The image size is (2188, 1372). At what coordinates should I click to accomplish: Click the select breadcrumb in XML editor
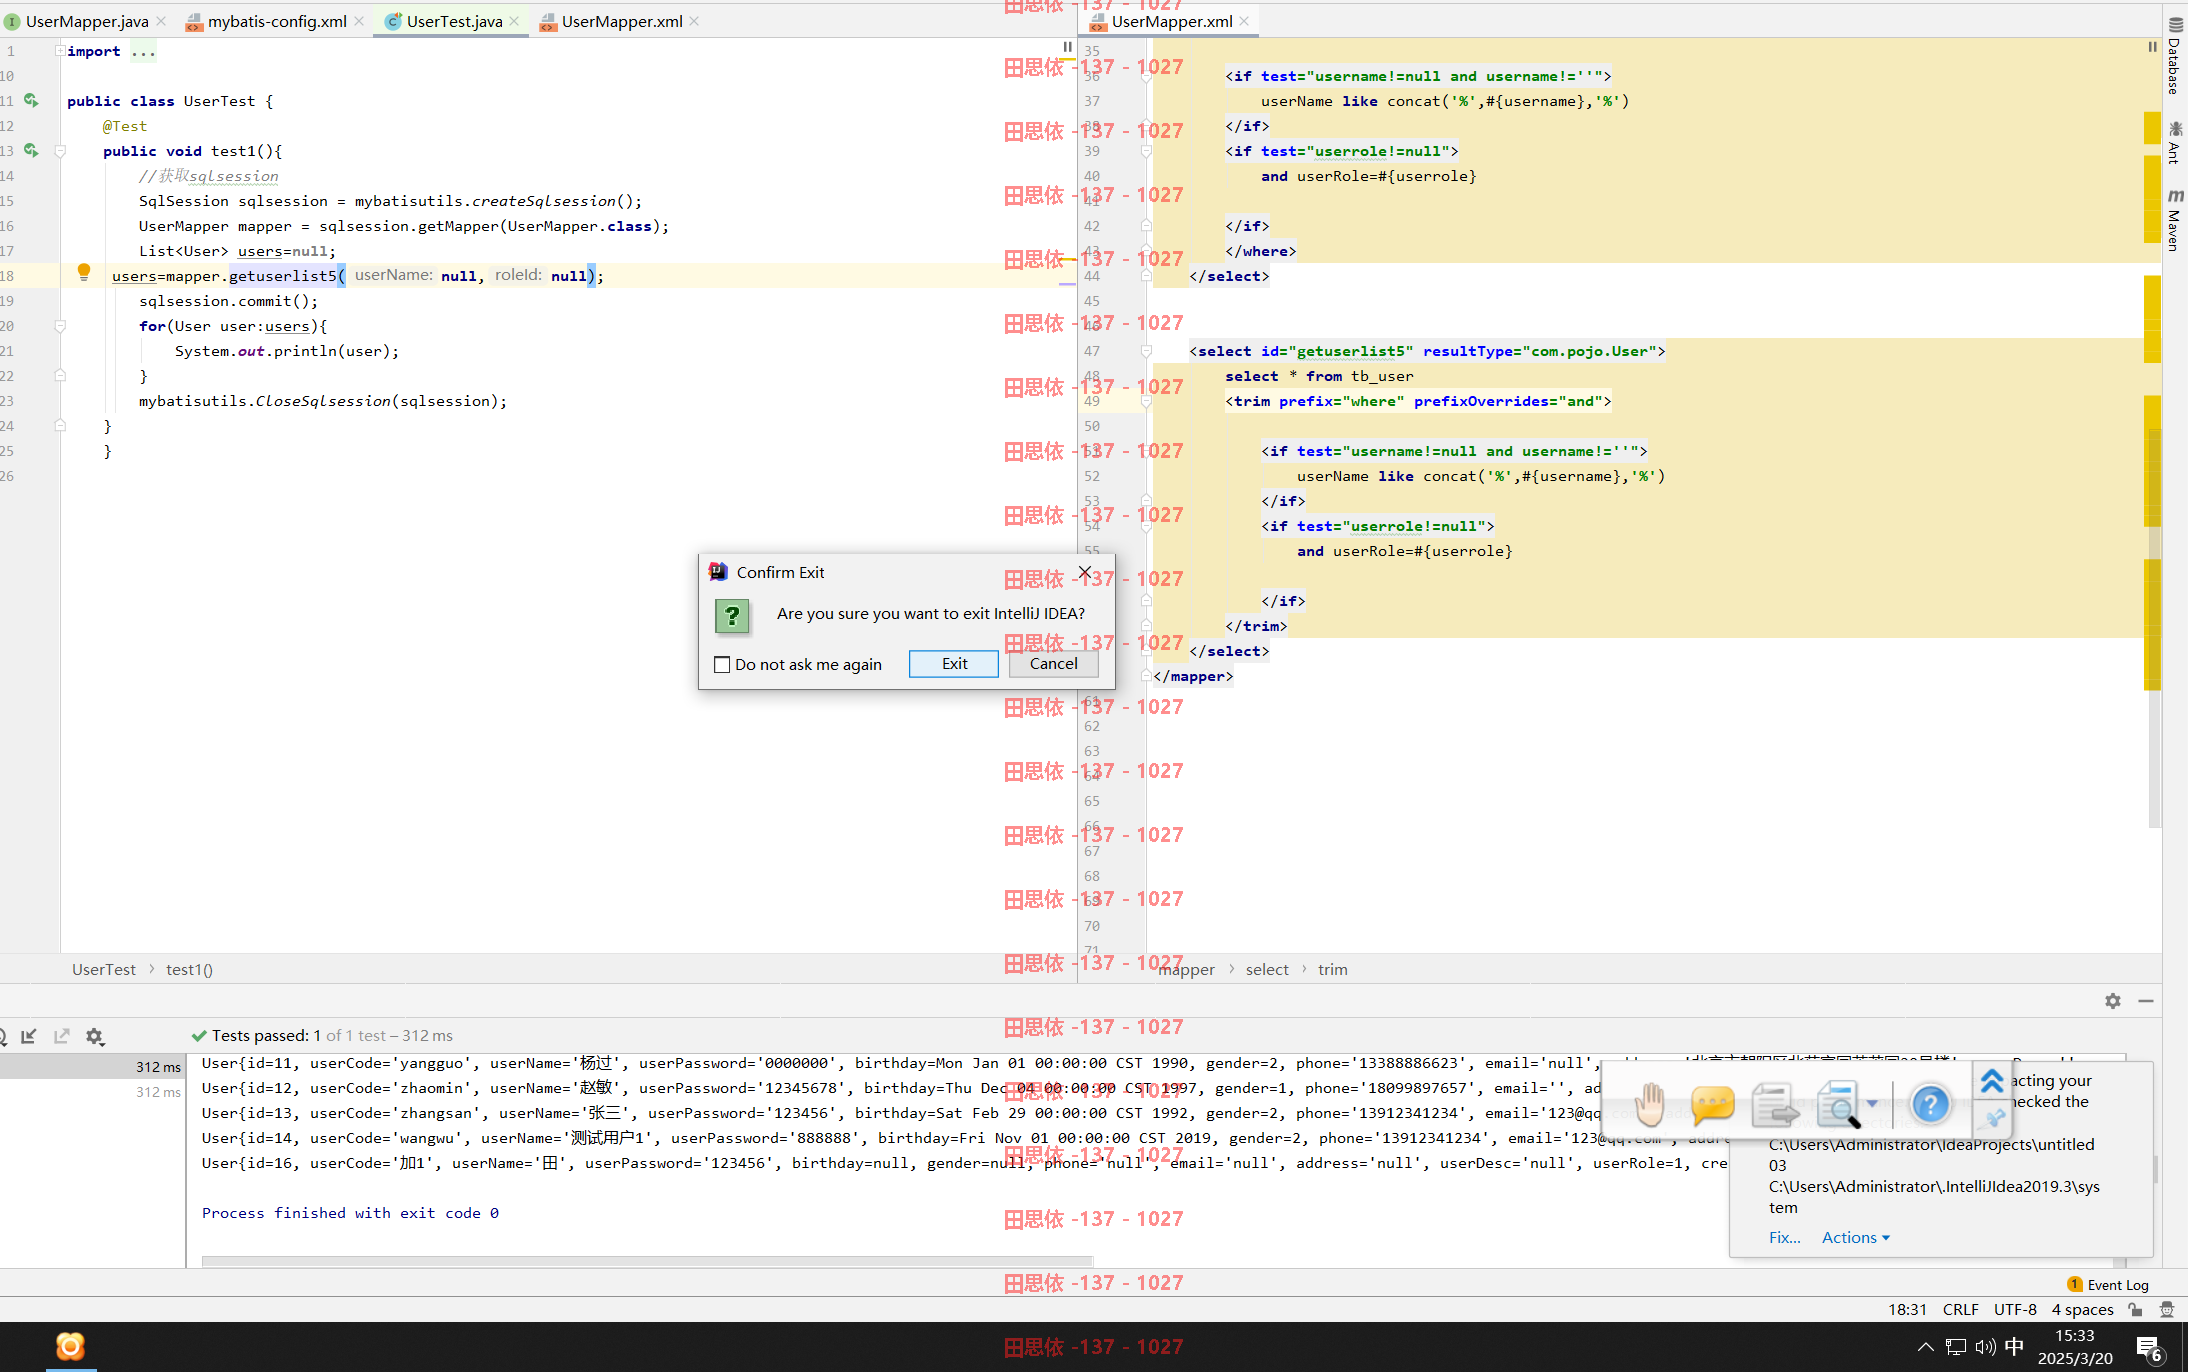[1267, 969]
